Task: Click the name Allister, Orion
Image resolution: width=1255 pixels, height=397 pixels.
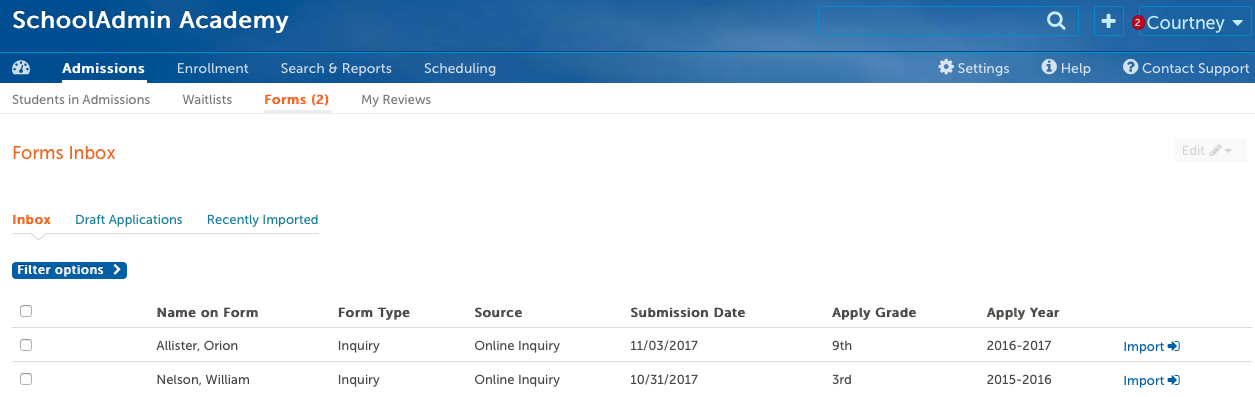Action: 198,346
